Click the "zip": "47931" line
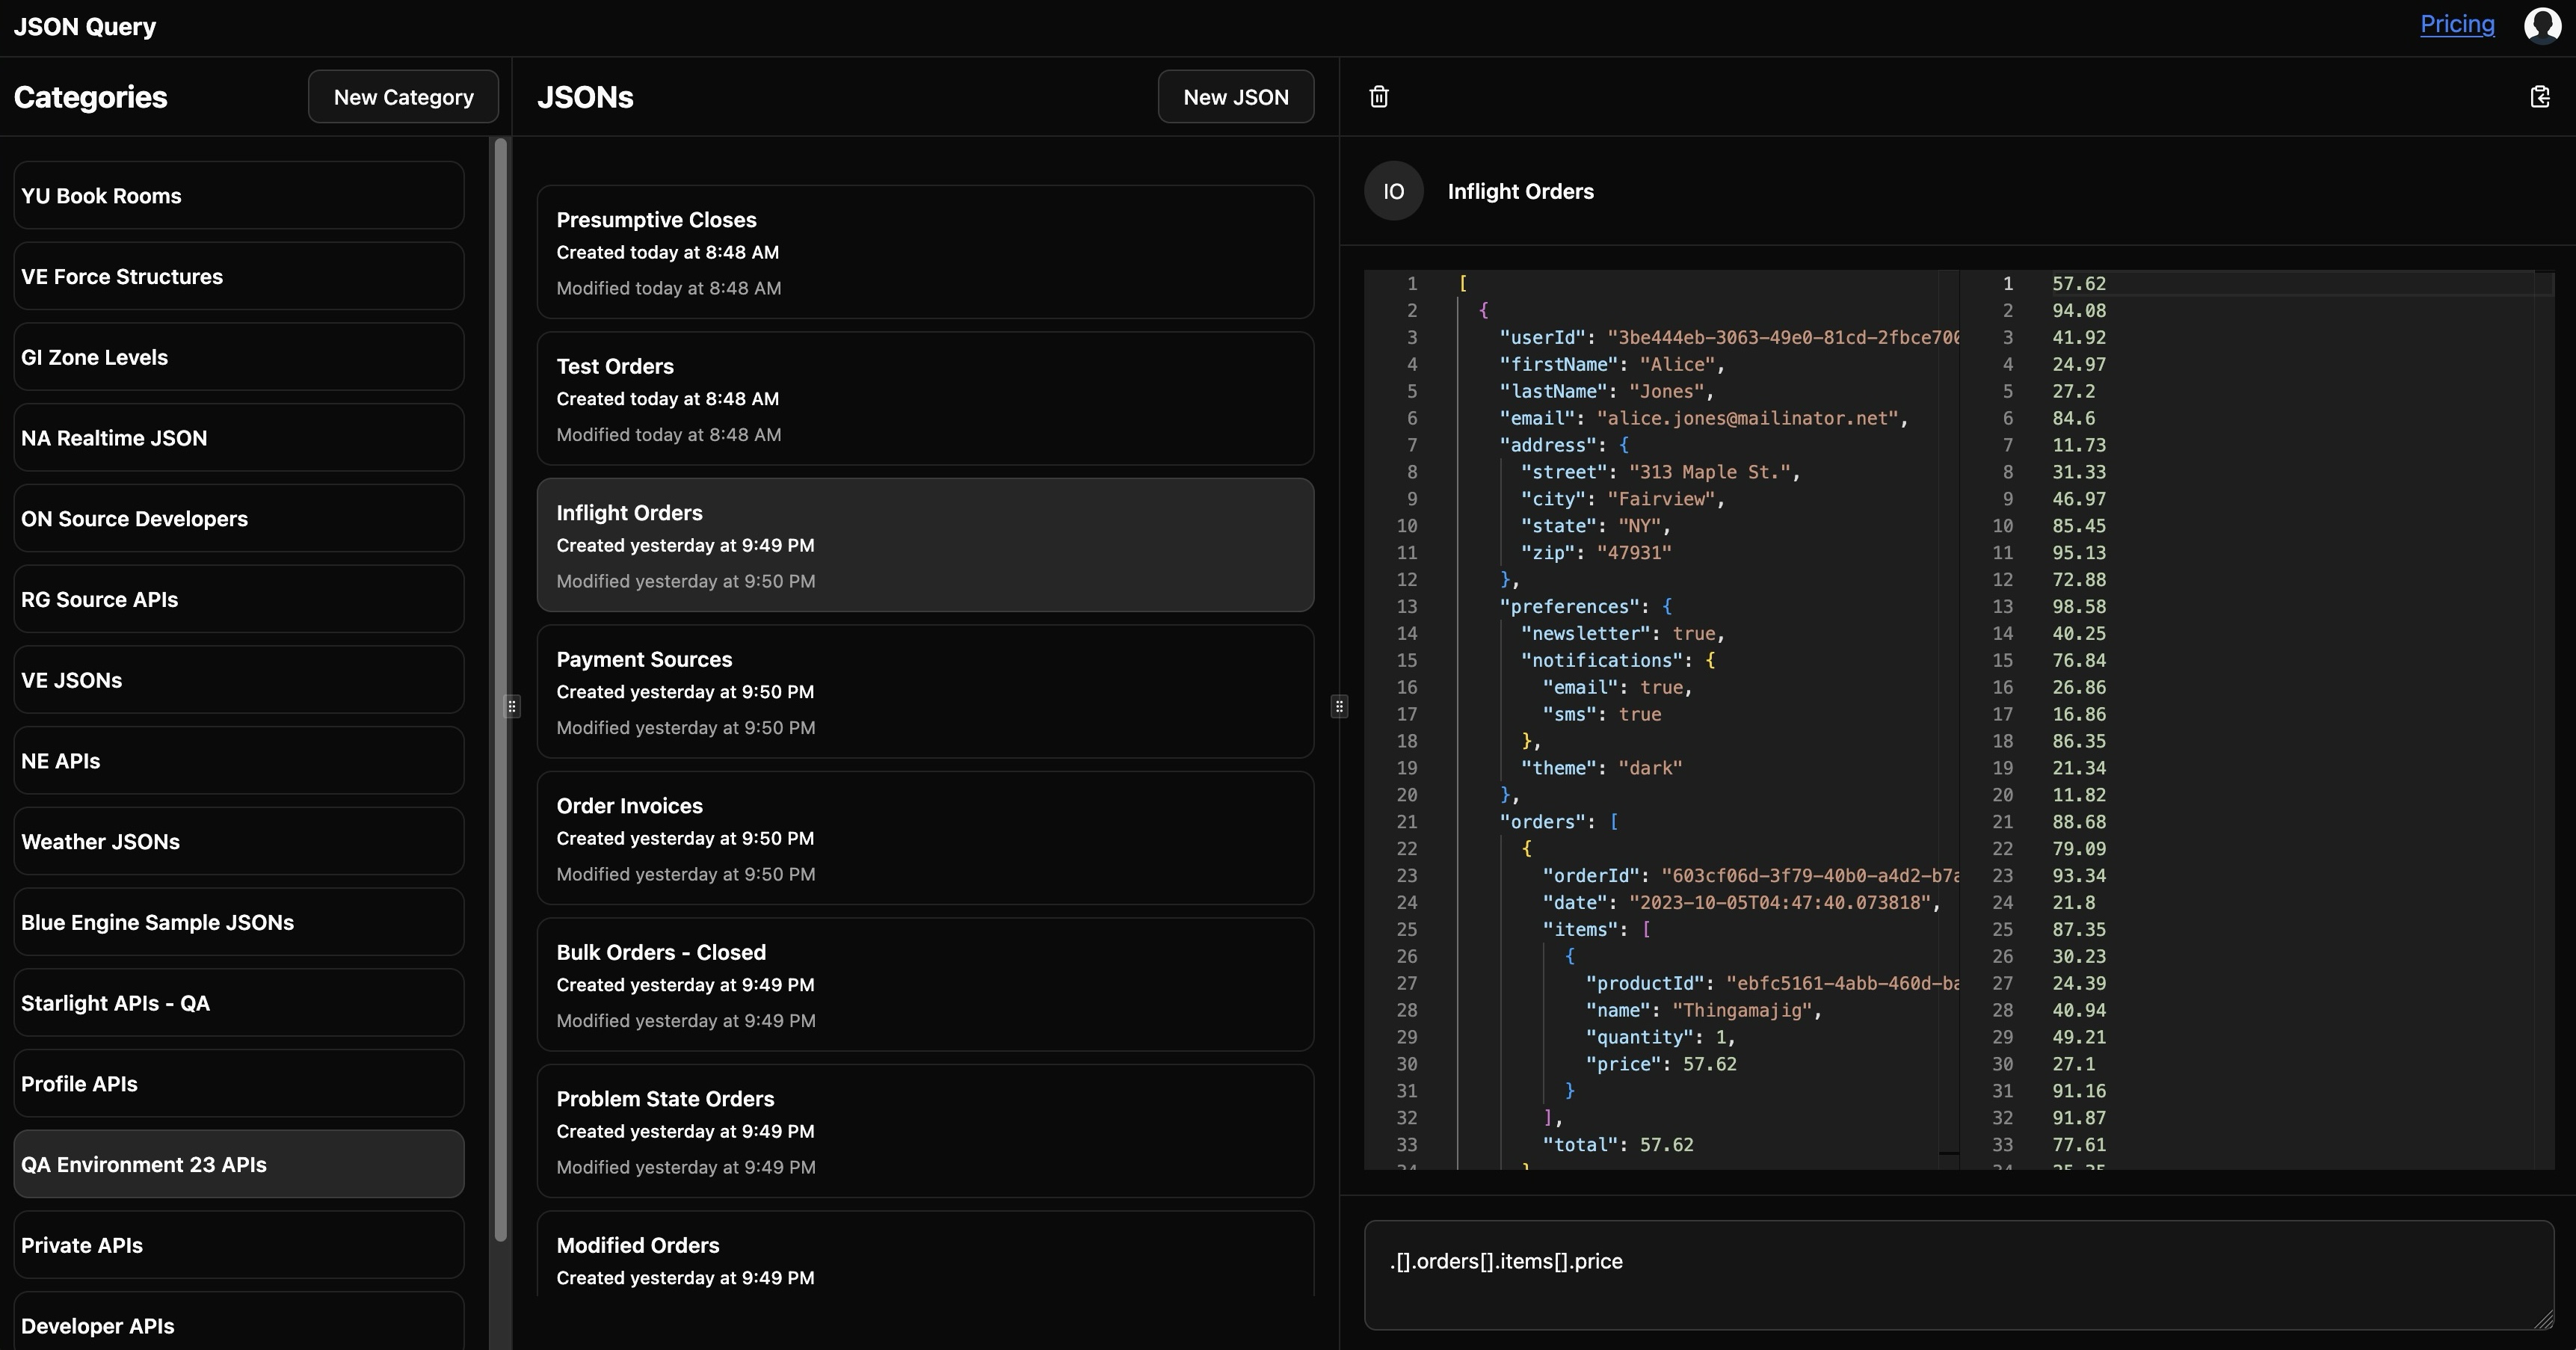 coord(1596,553)
